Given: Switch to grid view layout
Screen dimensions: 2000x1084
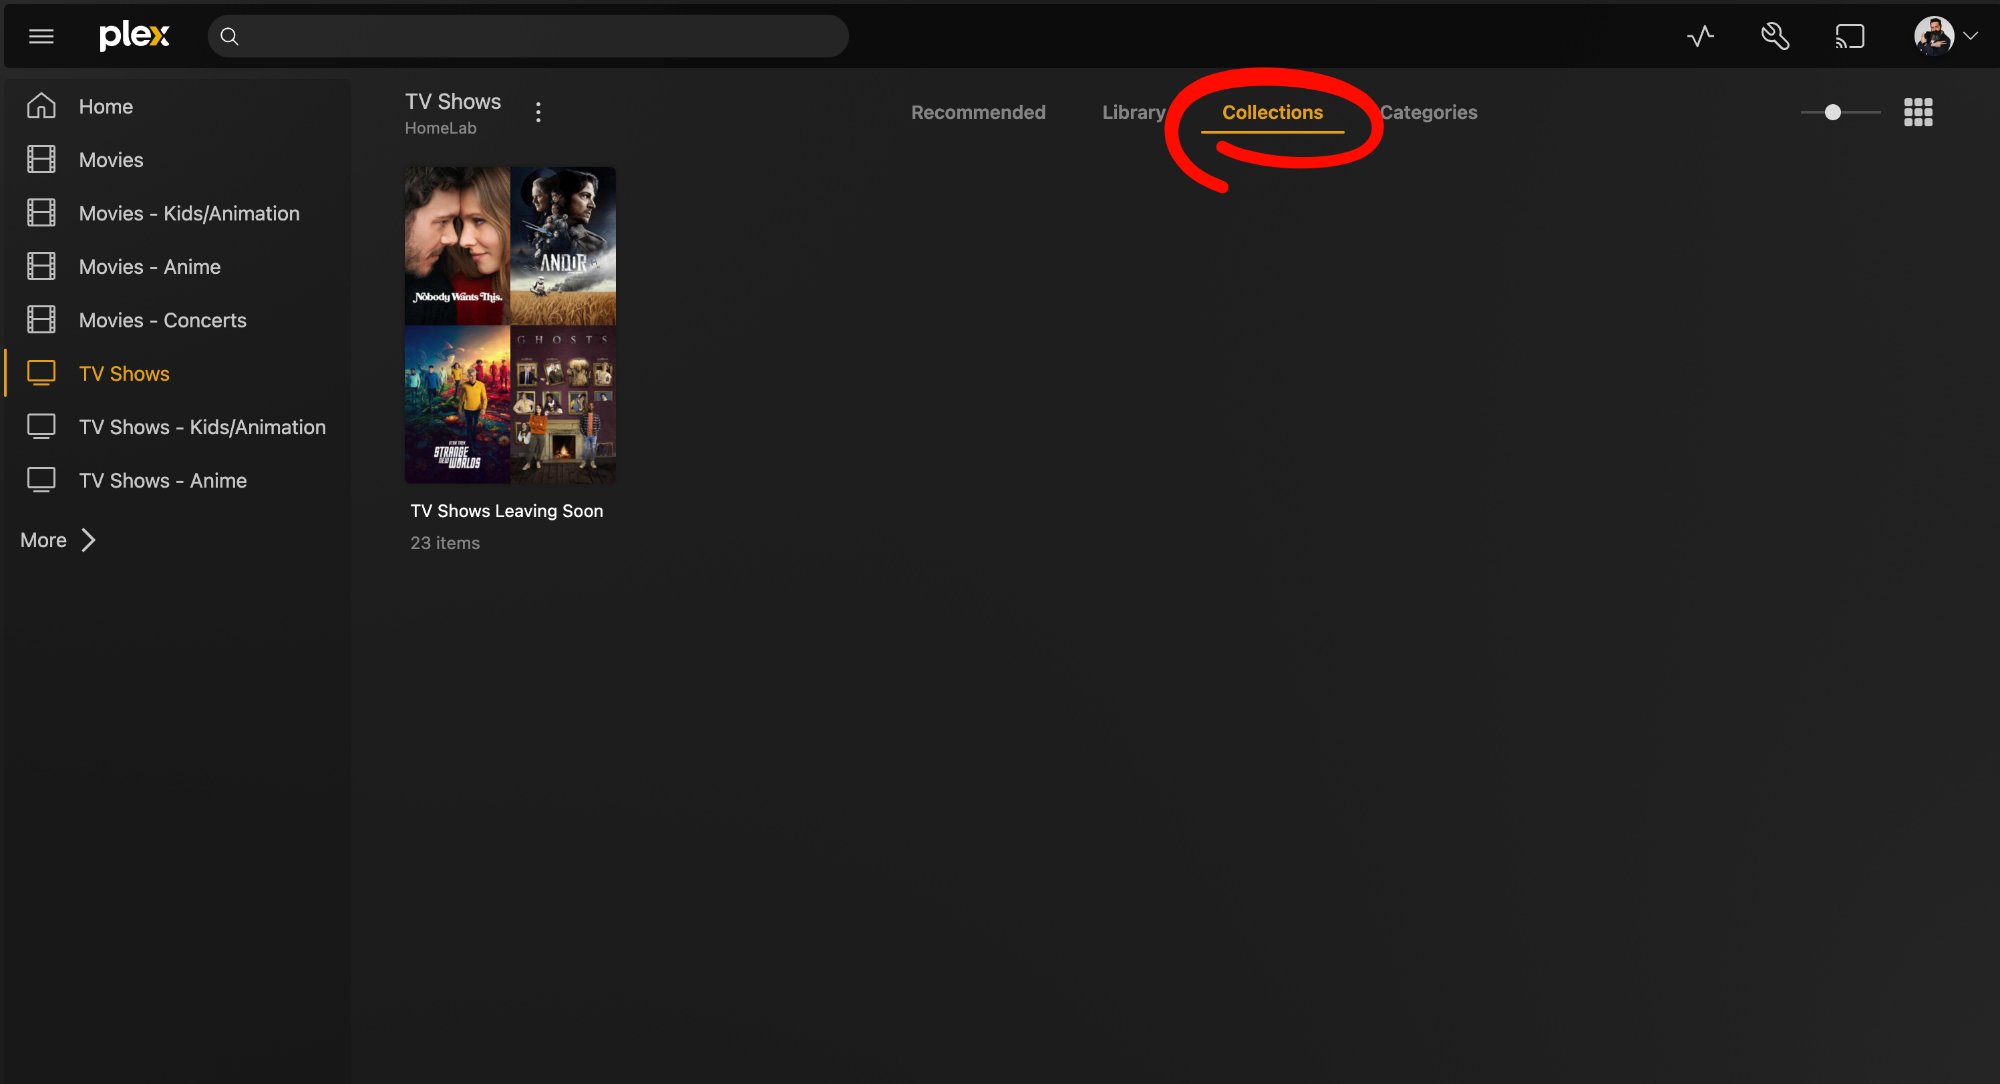Looking at the screenshot, I should tap(1918, 112).
